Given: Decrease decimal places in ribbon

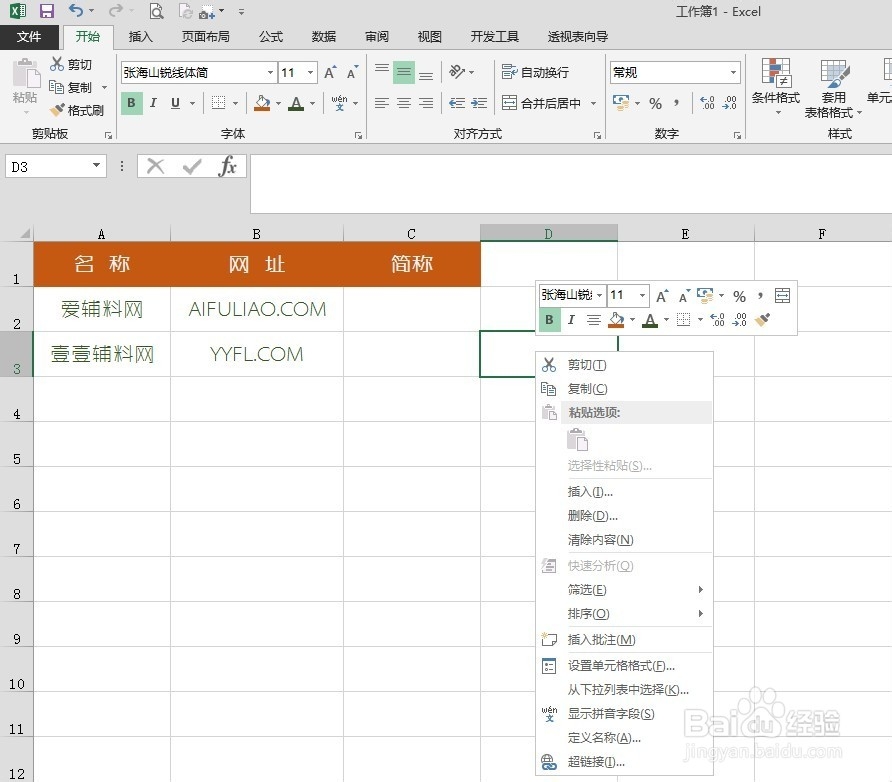Looking at the screenshot, I should tap(730, 103).
